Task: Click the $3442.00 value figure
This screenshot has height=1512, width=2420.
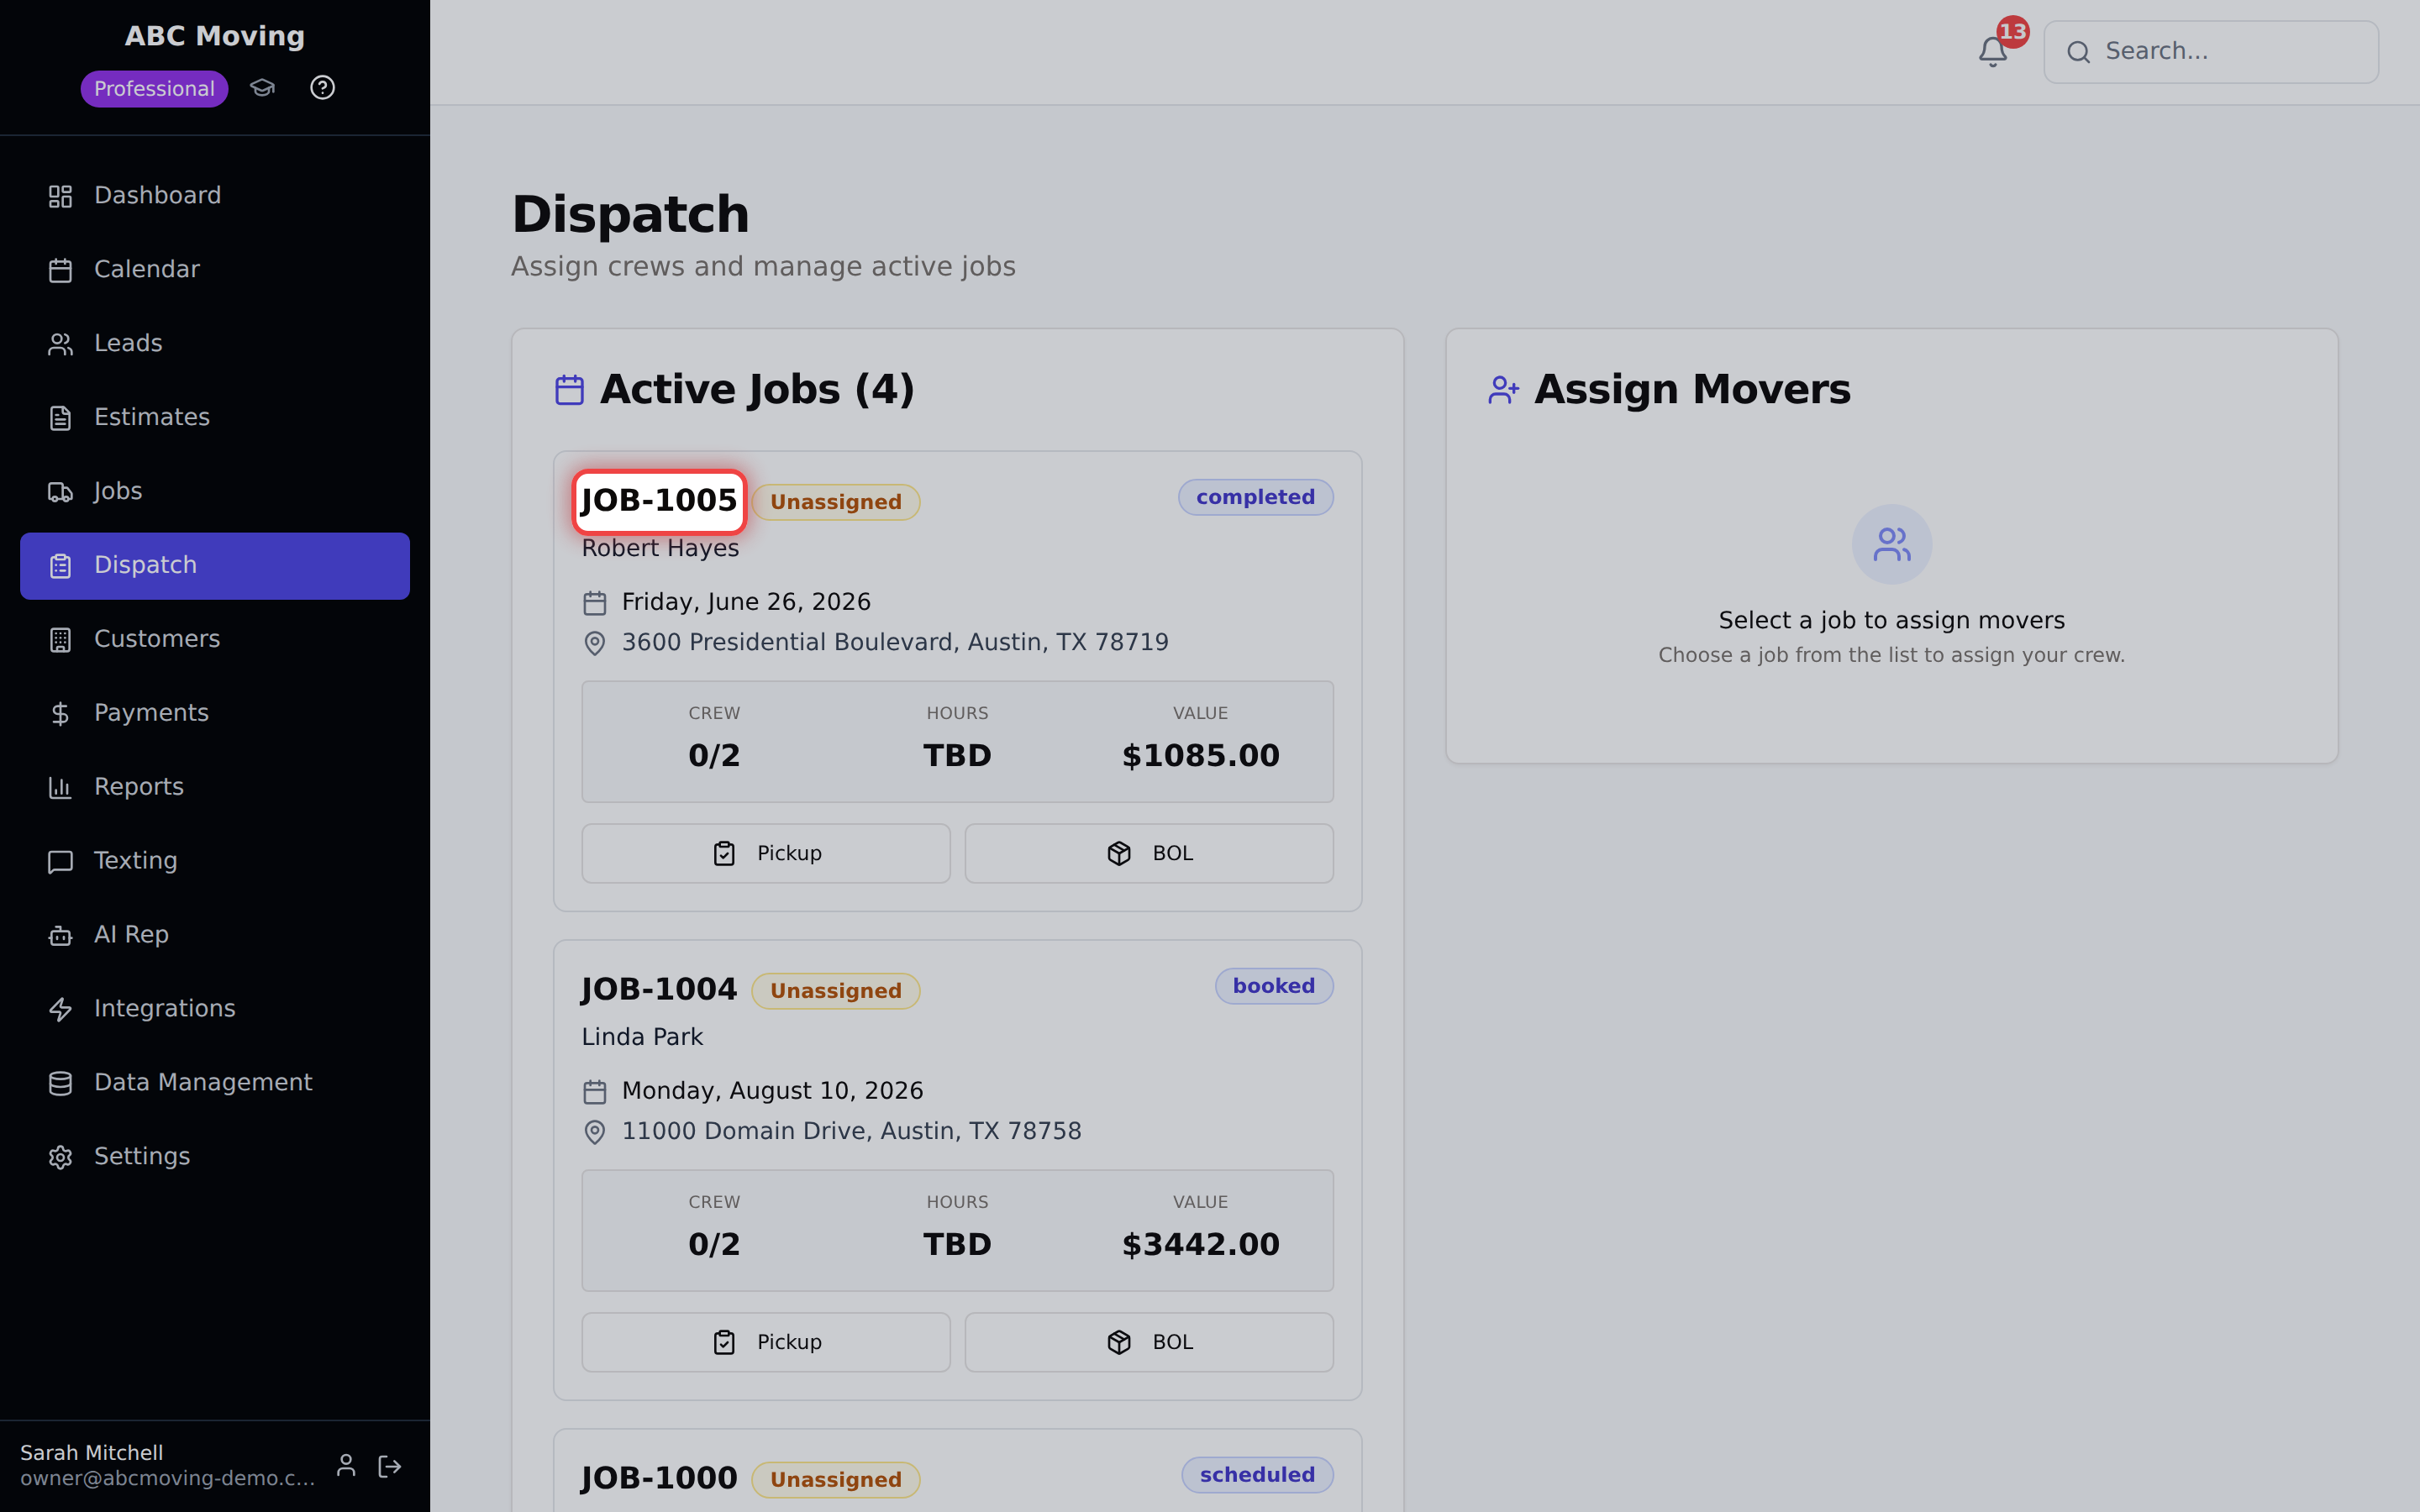Action: (1200, 1245)
